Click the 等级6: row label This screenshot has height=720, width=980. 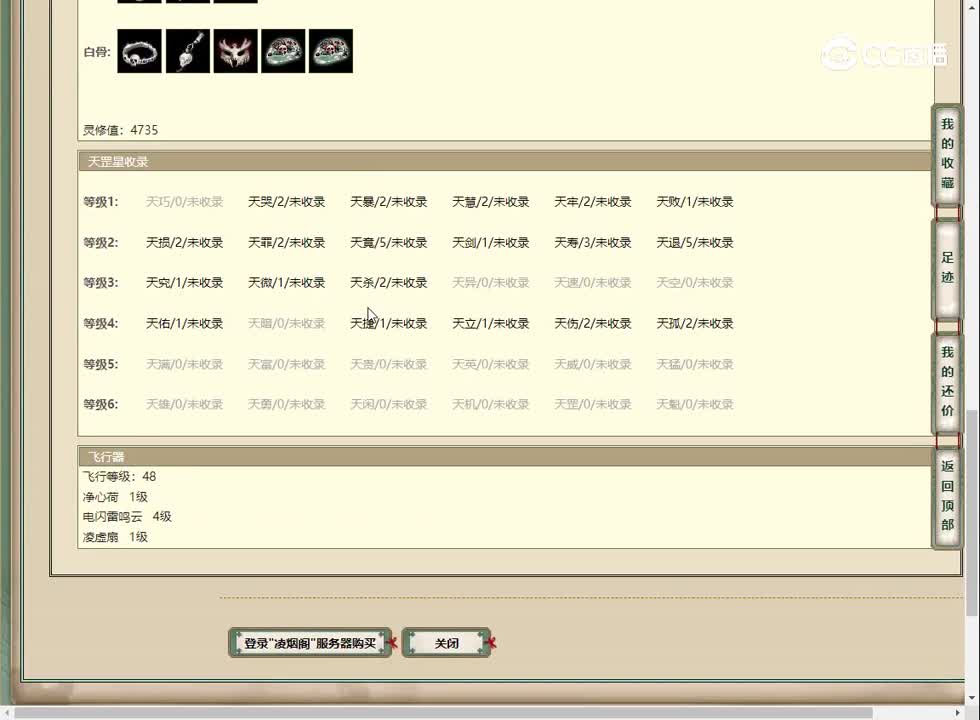pos(101,404)
